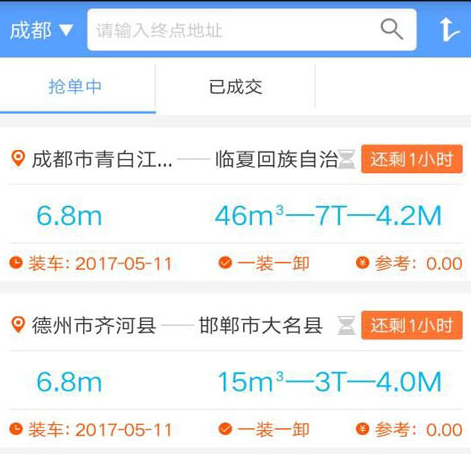This screenshot has width=471, height=454.
Task: Select destination text 邯郸市大名县
Action: [261, 325]
